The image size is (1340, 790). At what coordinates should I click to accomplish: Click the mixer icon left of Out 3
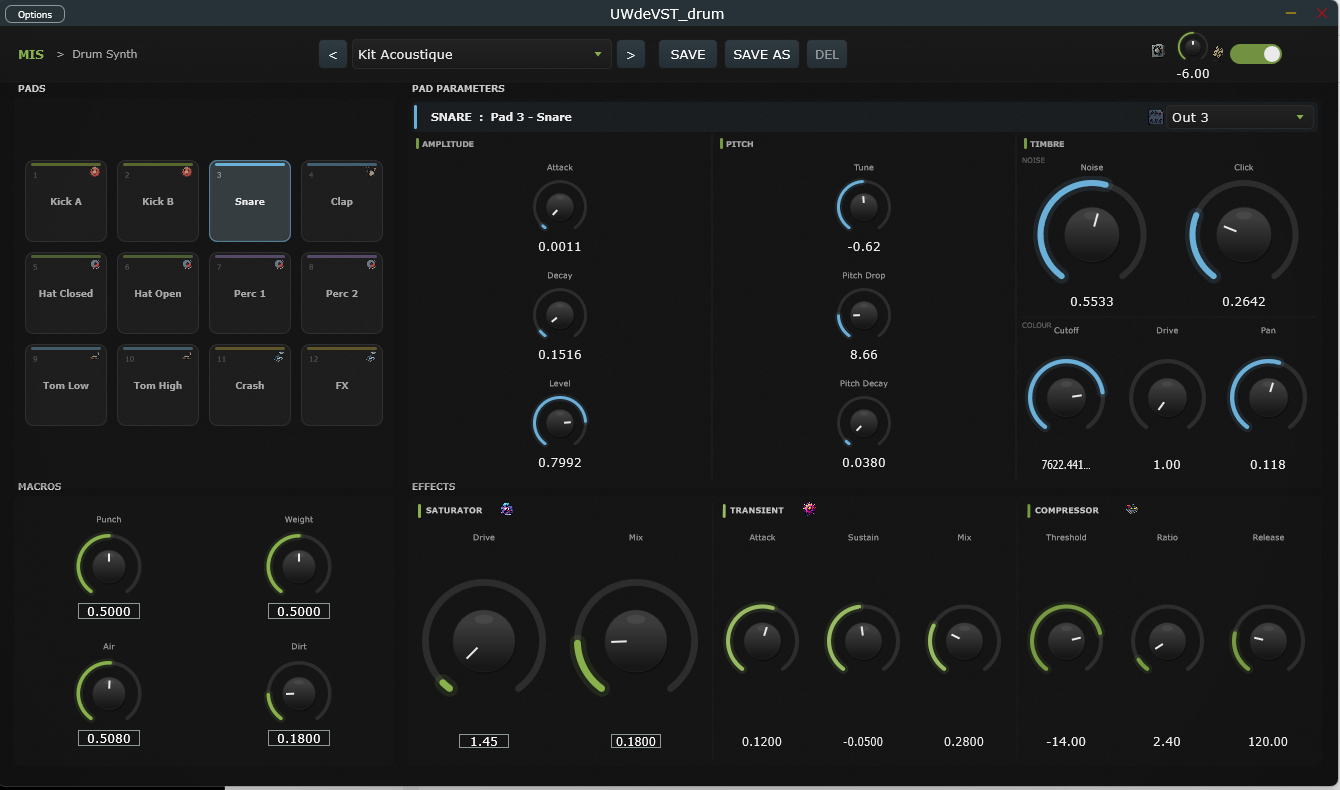point(1156,117)
